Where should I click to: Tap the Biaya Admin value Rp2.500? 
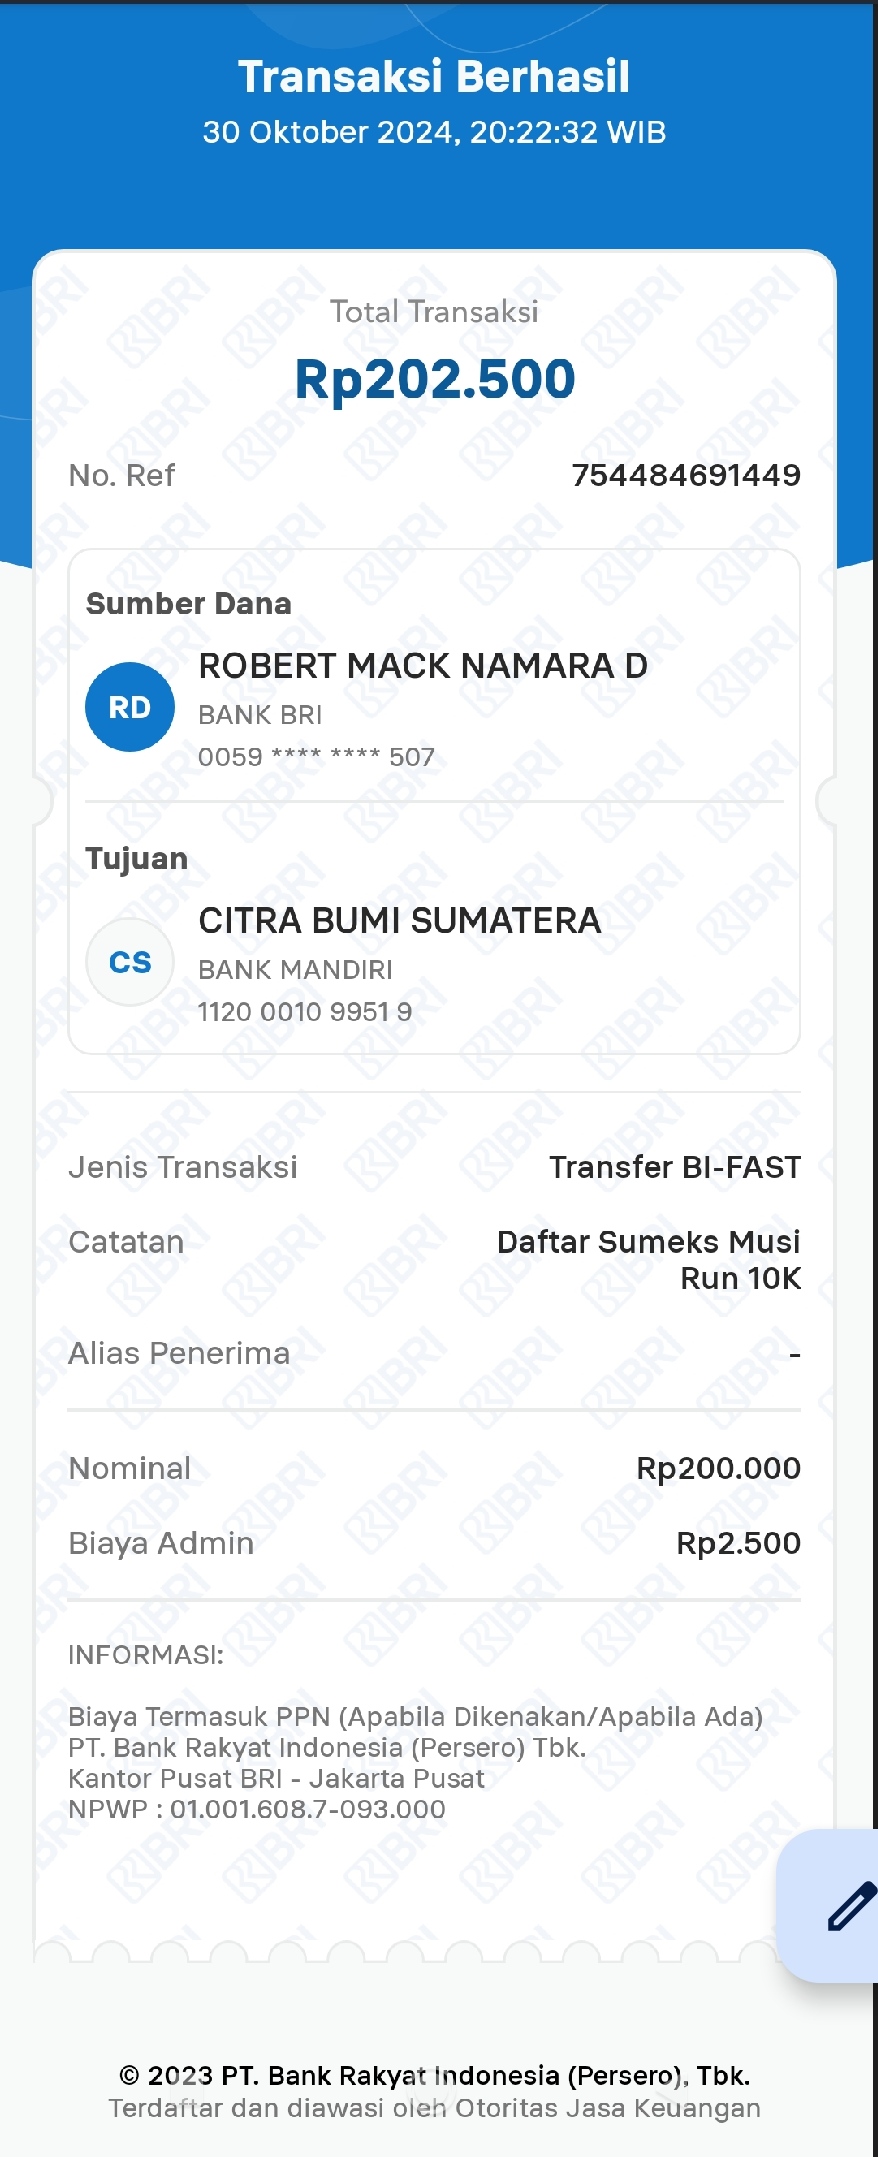[x=739, y=1543]
